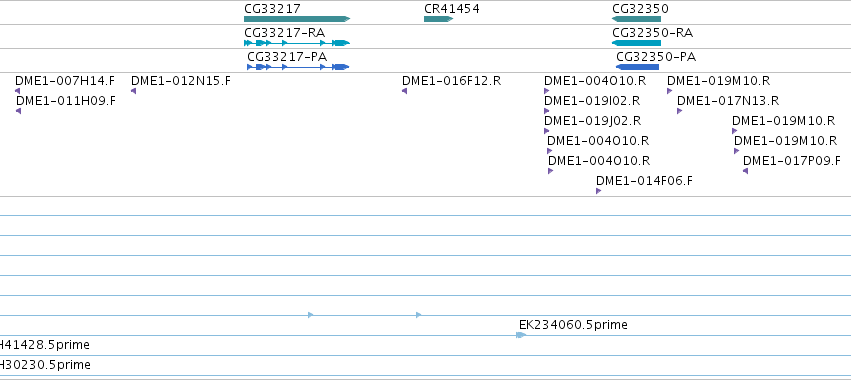The height and width of the screenshot is (380, 851).
Task: Click the EK234060.5prime arrow marker
Action: pos(521,335)
